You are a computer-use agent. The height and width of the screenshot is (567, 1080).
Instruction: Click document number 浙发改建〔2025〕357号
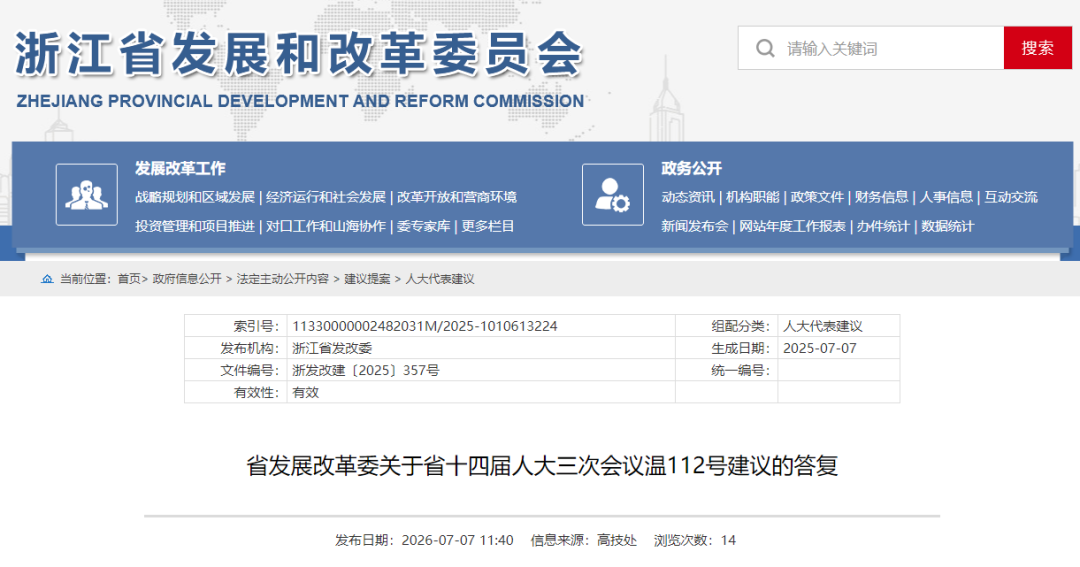[366, 370]
